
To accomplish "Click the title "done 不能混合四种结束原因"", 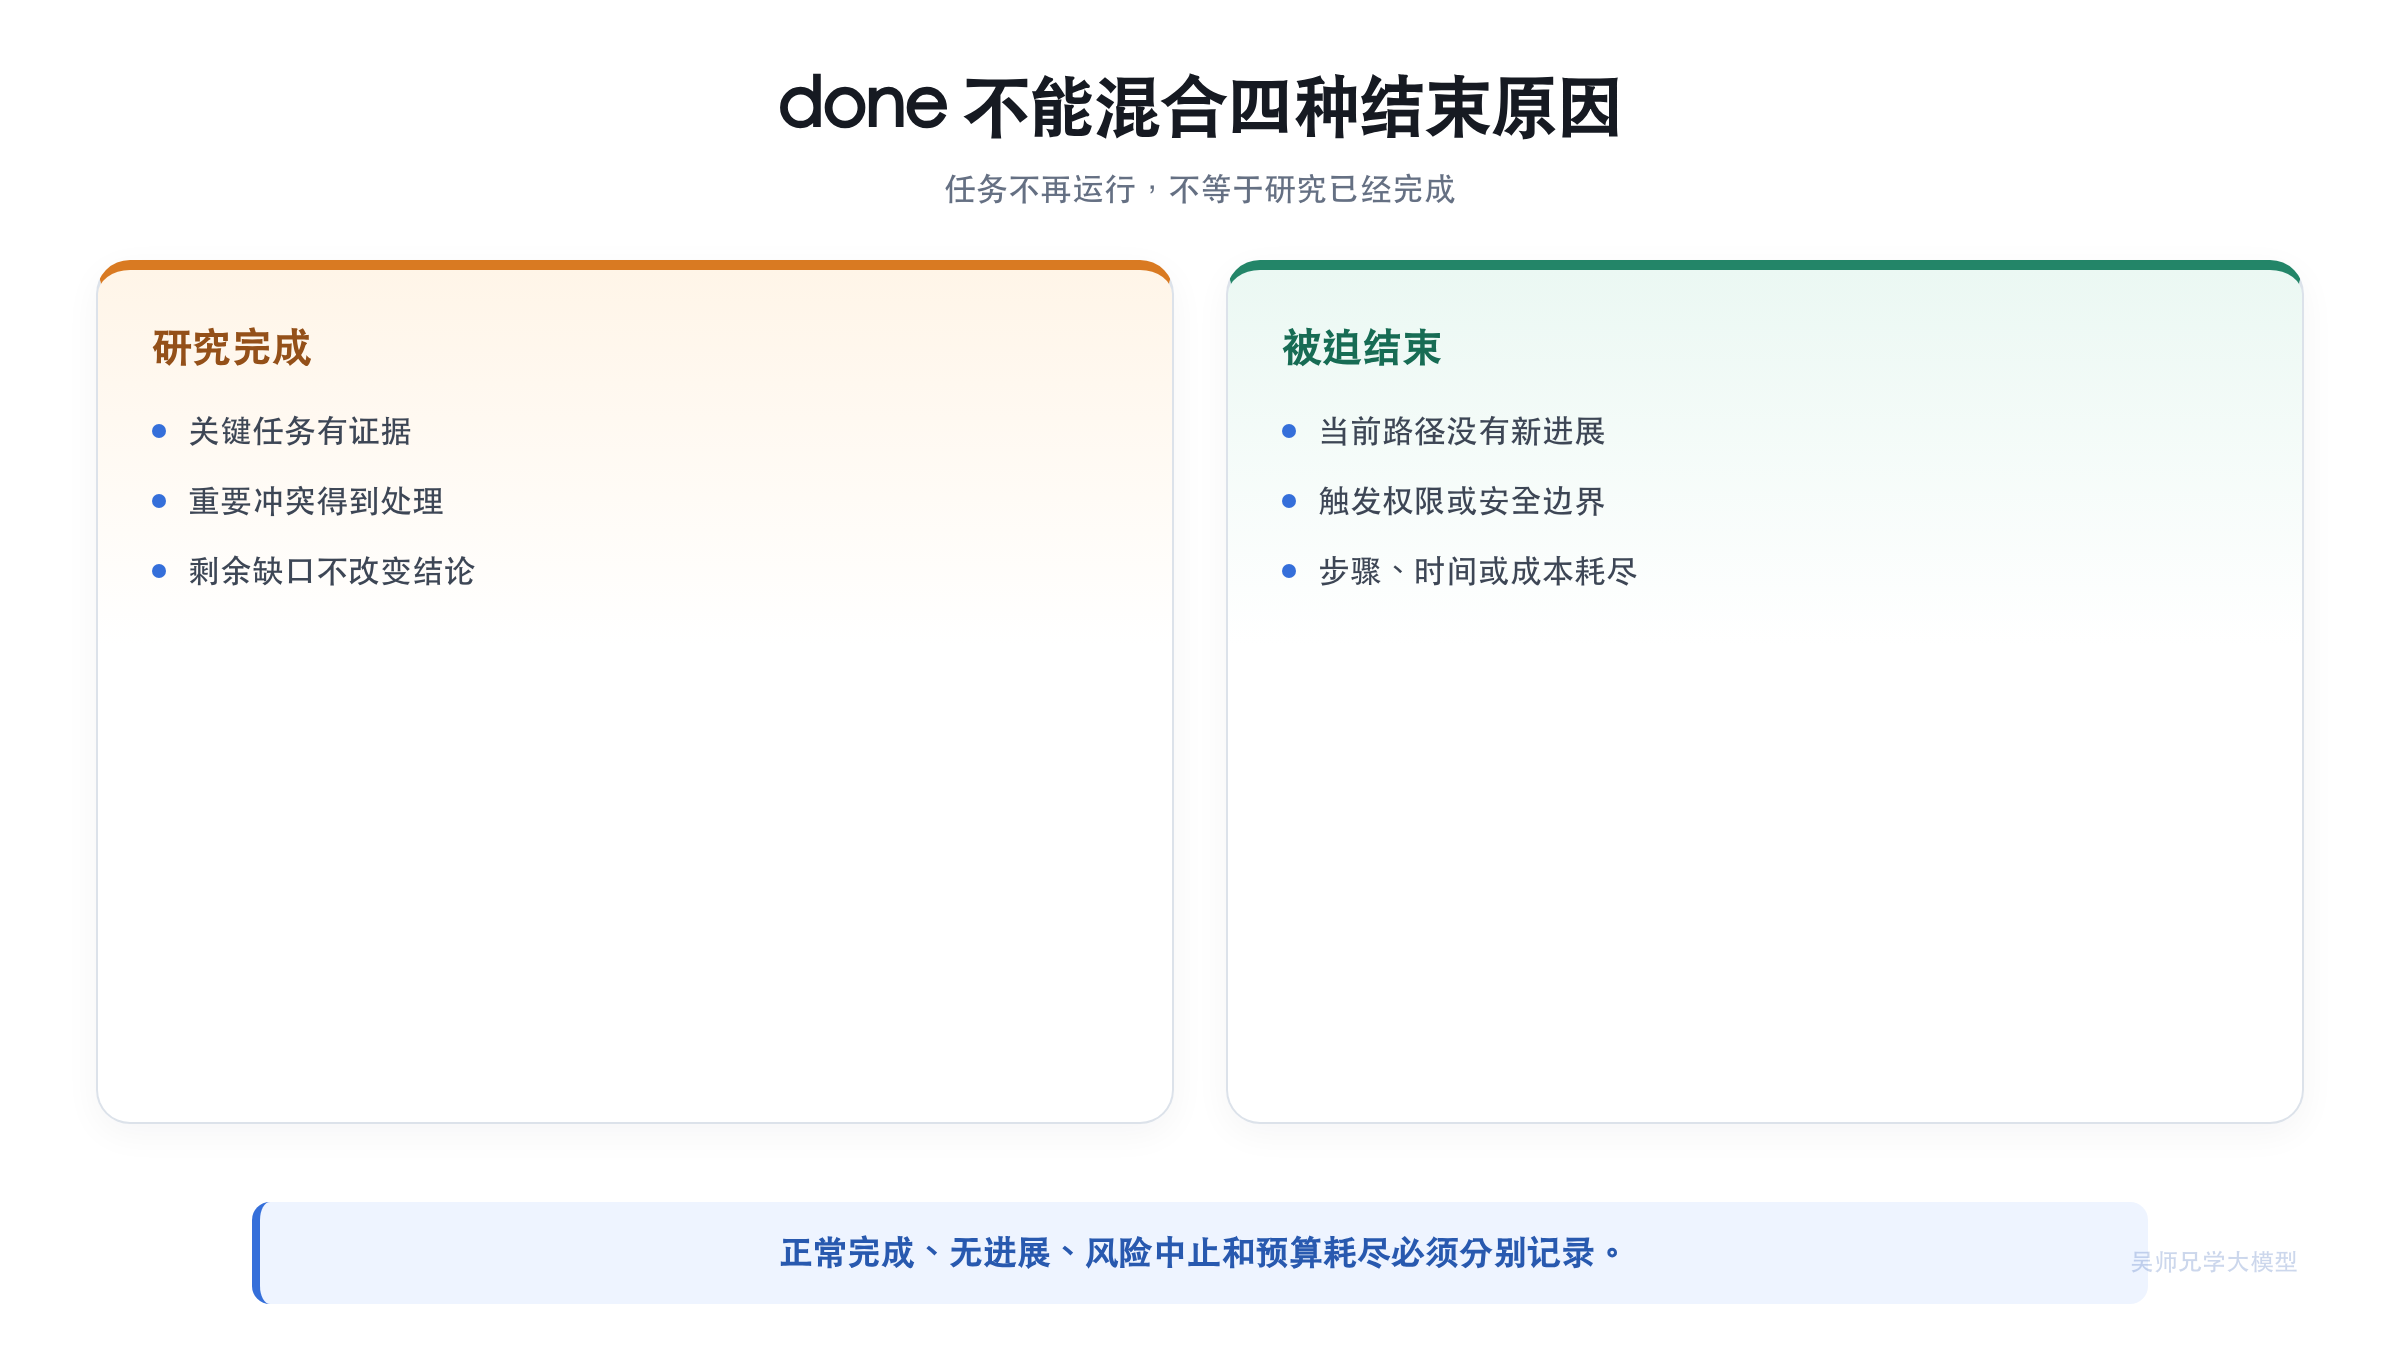I will [x=1200, y=106].
